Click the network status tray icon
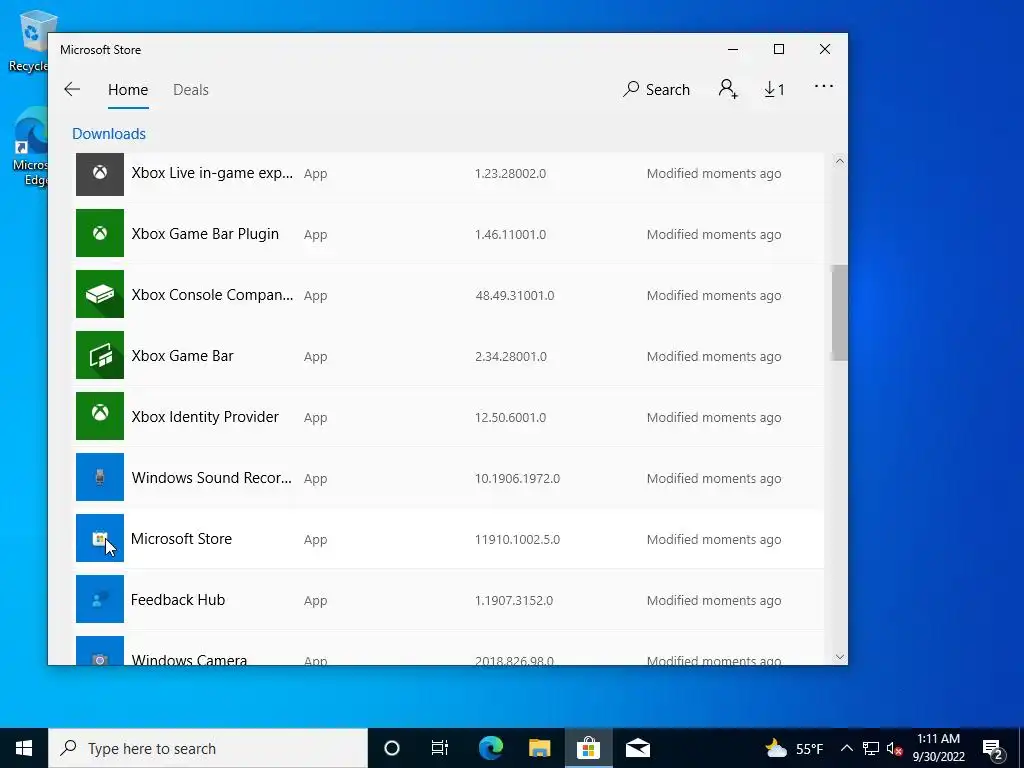The height and width of the screenshot is (768, 1024). 870,748
